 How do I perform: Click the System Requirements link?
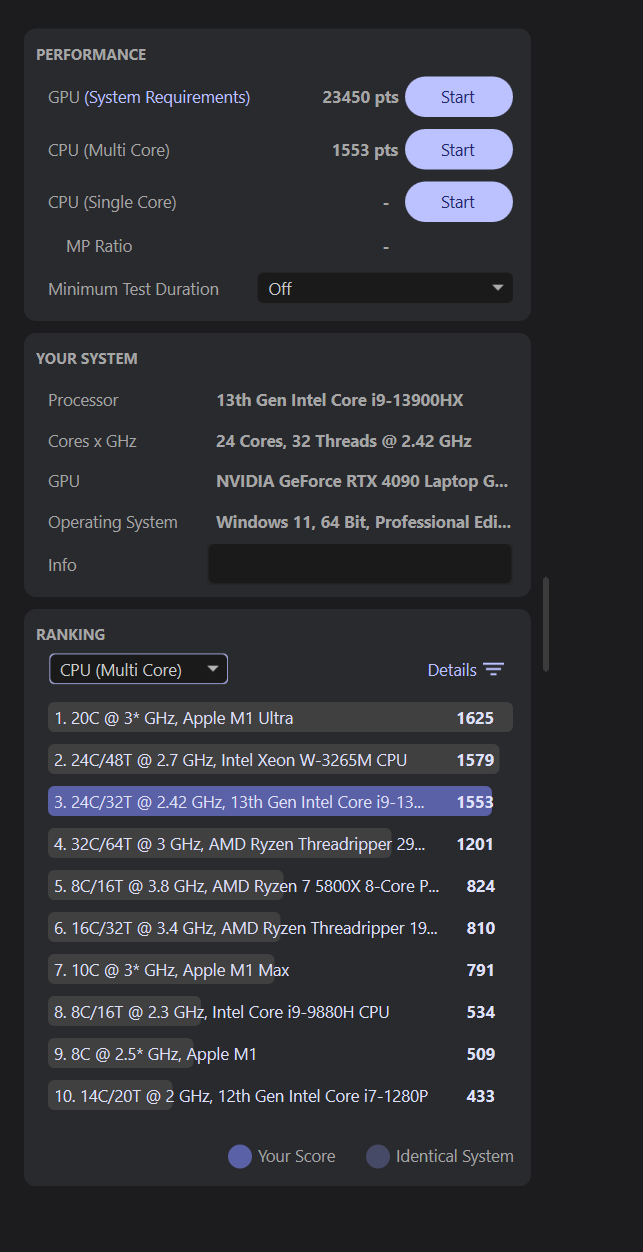pos(167,97)
